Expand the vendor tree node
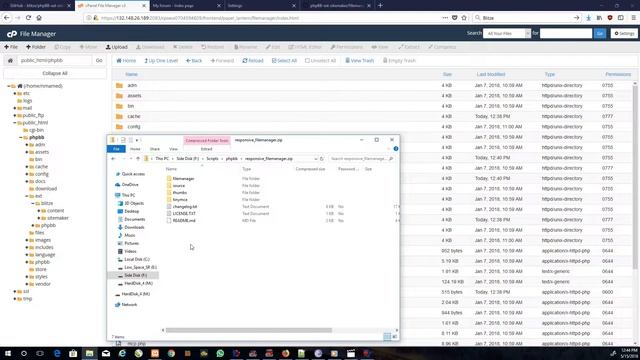 pyautogui.click(x=27, y=284)
